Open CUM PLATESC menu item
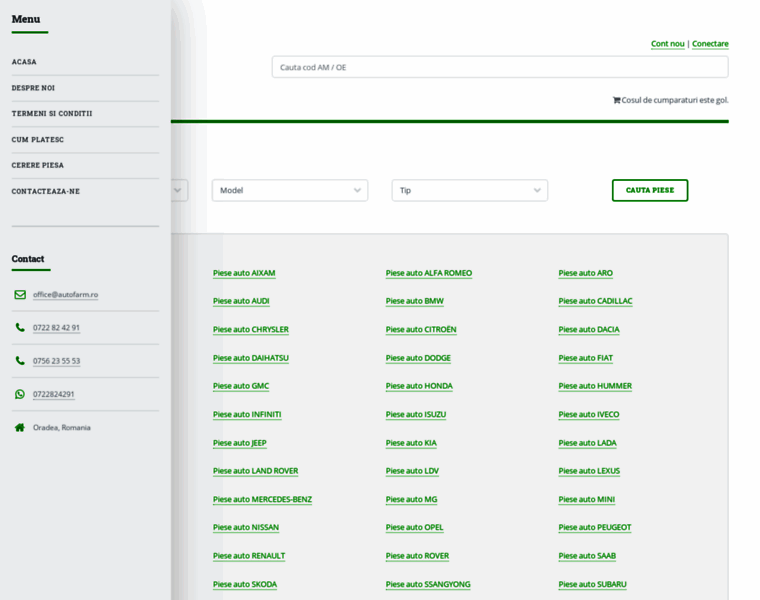 tap(38, 140)
